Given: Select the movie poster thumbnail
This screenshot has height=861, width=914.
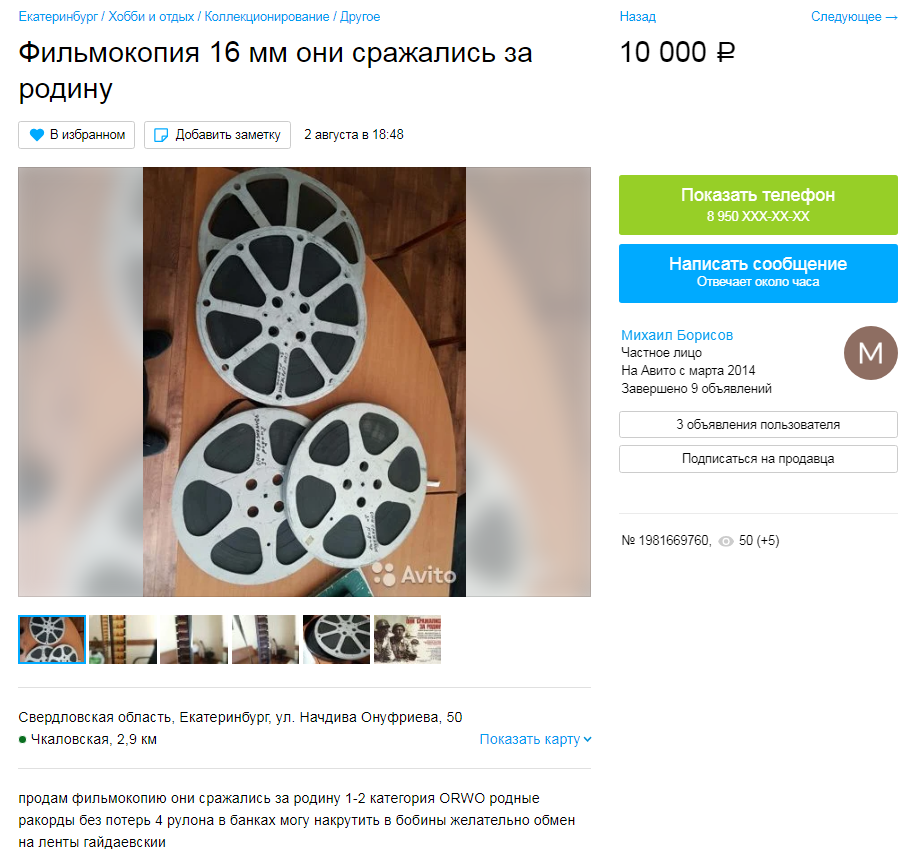Looking at the screenshot, I should pos(407,639).
